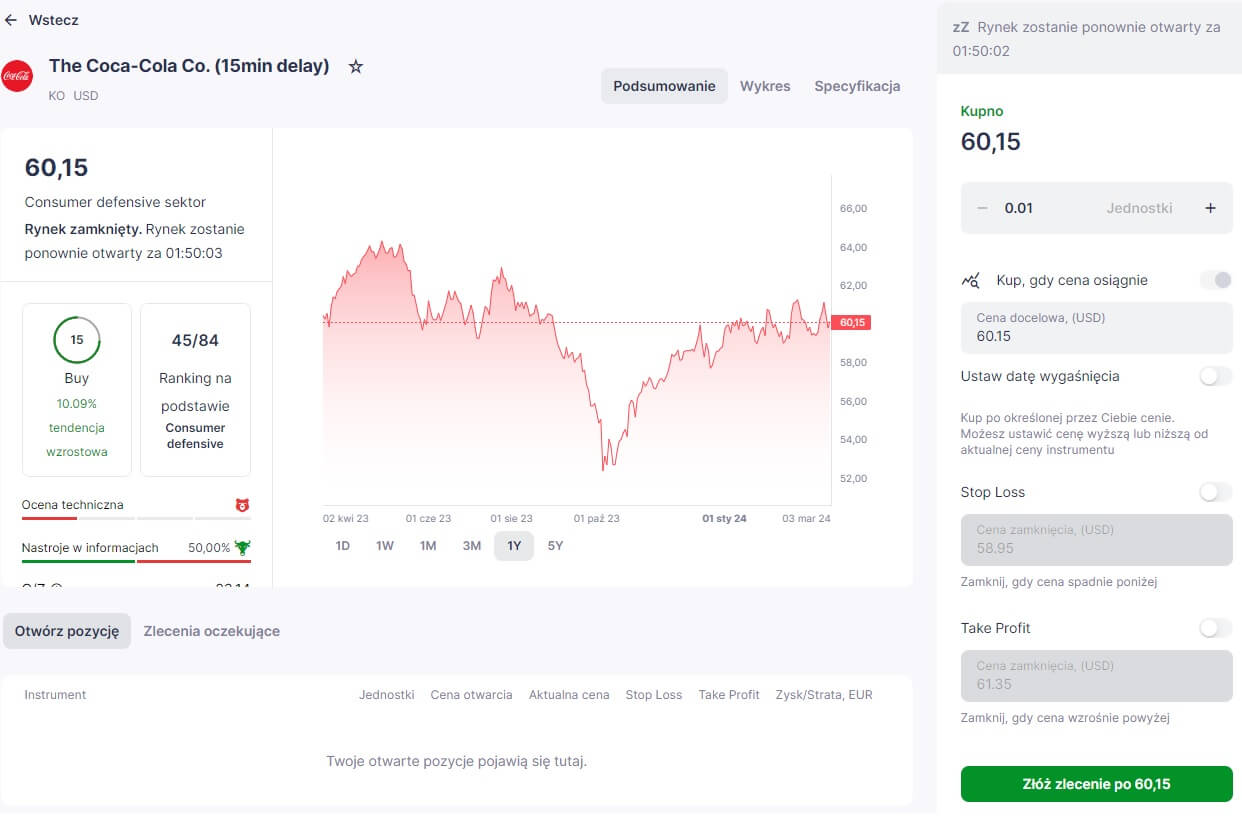The height and width of the screenshot is (817, 1242).
Task: Turn on the Stop Loss switch
Action: 1216,492
